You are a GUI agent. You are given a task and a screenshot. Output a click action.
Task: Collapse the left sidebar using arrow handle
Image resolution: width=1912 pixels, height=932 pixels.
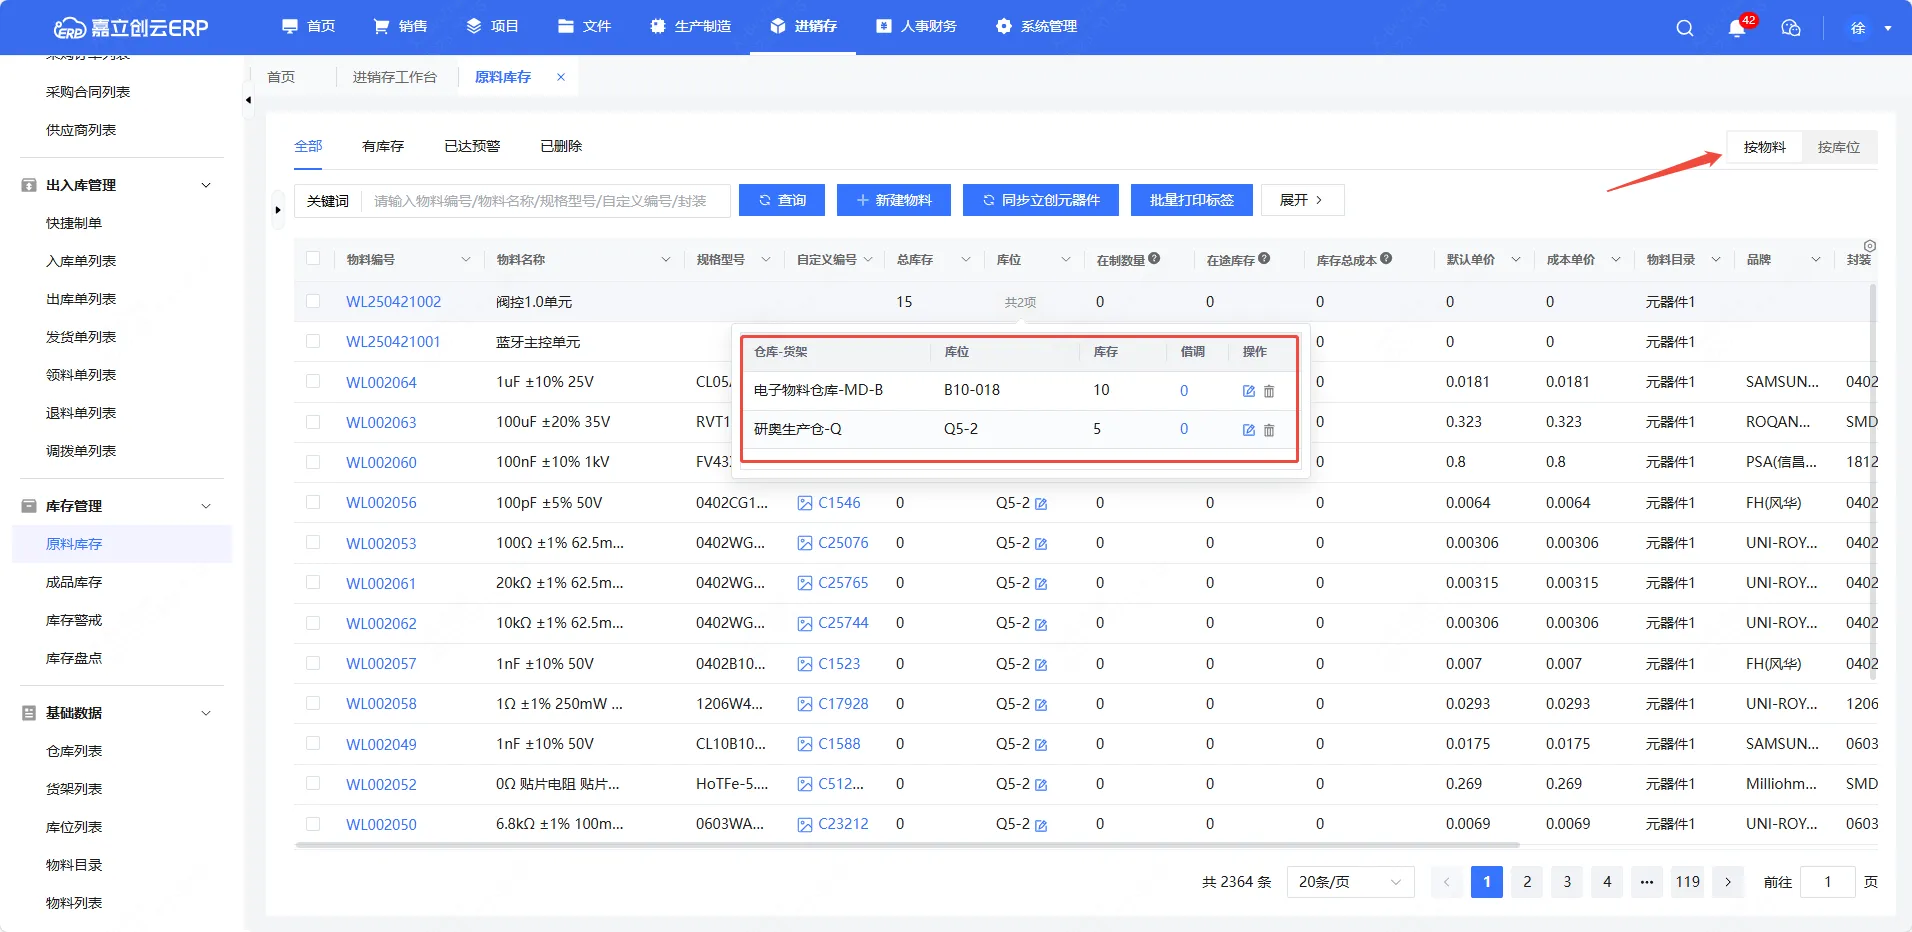coord(248,100)
